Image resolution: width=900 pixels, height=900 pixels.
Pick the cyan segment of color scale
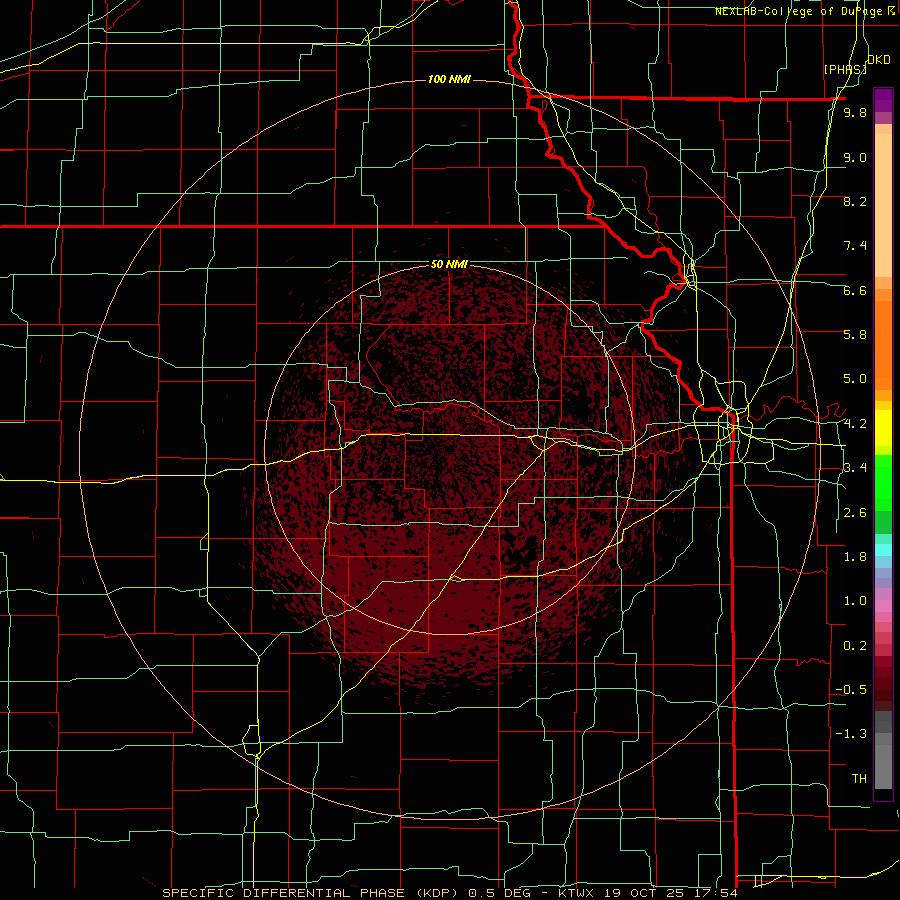coord(883,549)
